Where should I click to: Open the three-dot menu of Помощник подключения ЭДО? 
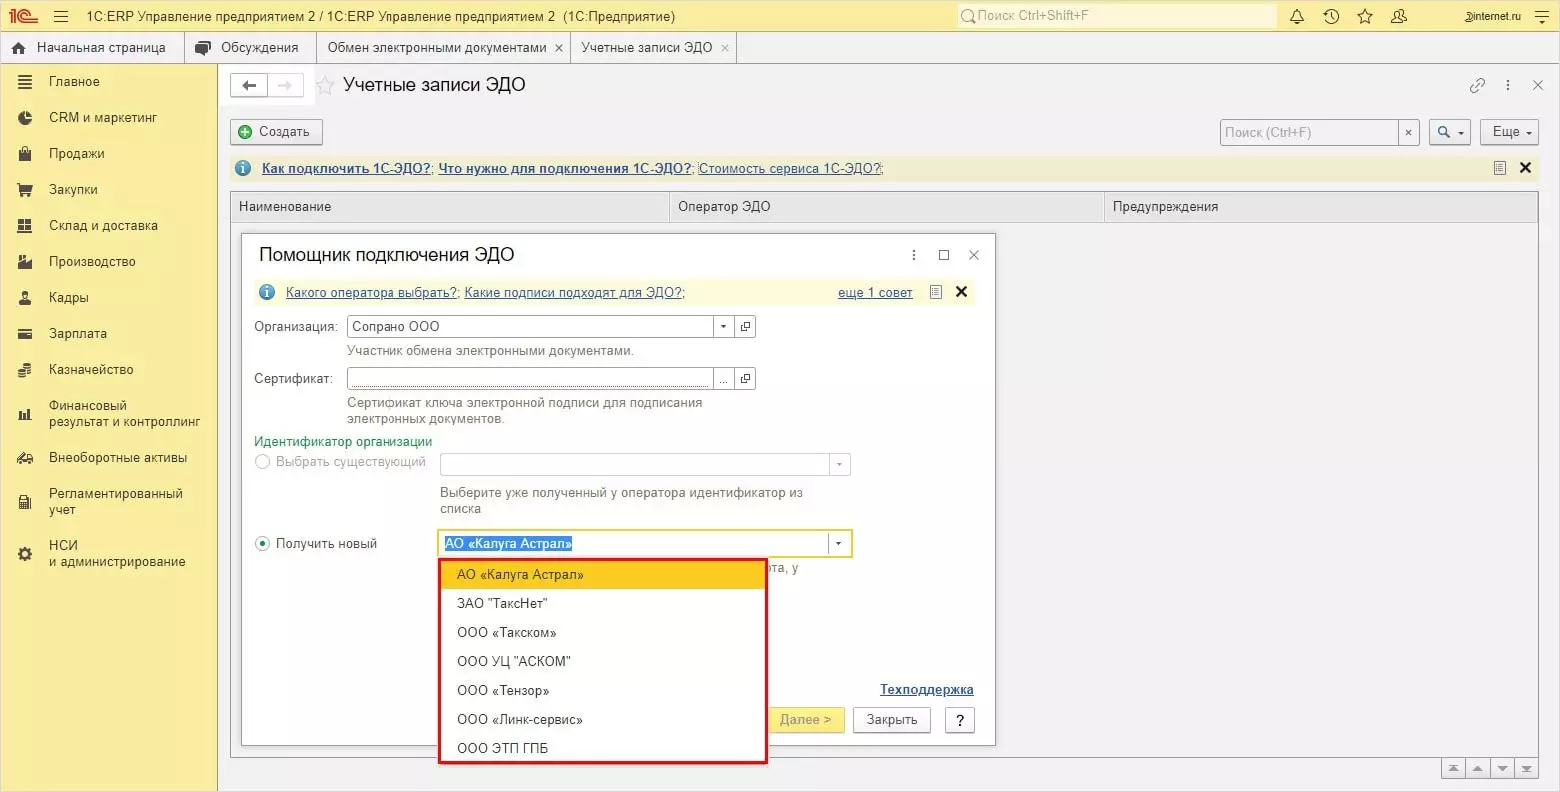[914, 255]
